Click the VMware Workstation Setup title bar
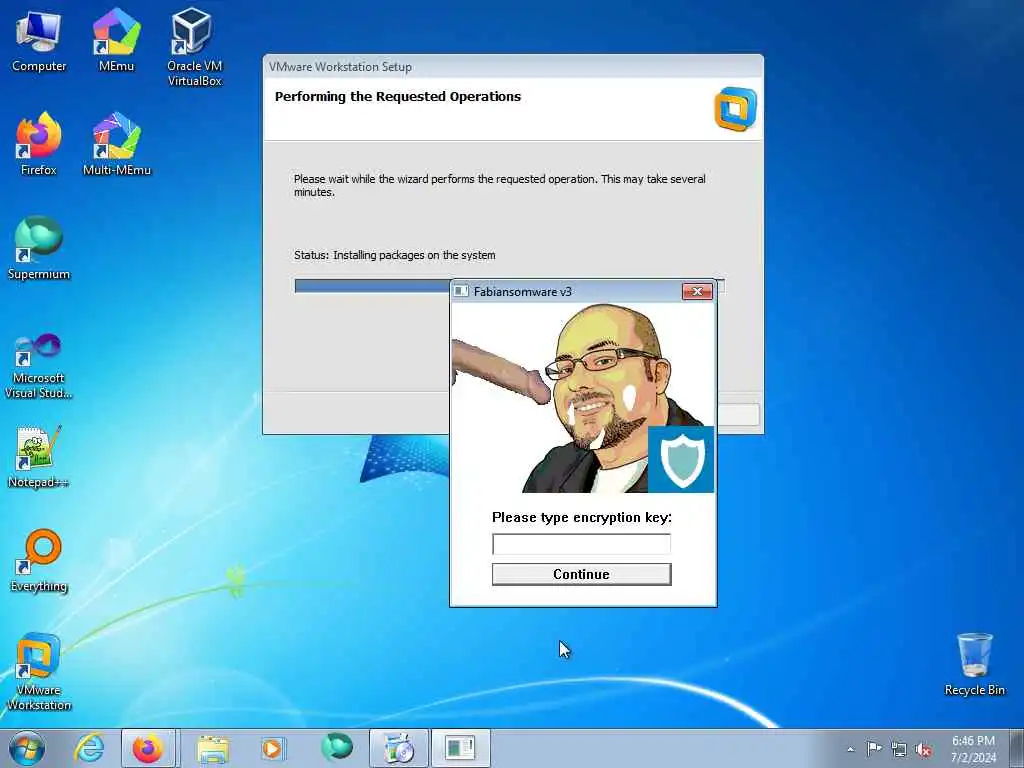The image size is (1024, 768). point(513,67)
